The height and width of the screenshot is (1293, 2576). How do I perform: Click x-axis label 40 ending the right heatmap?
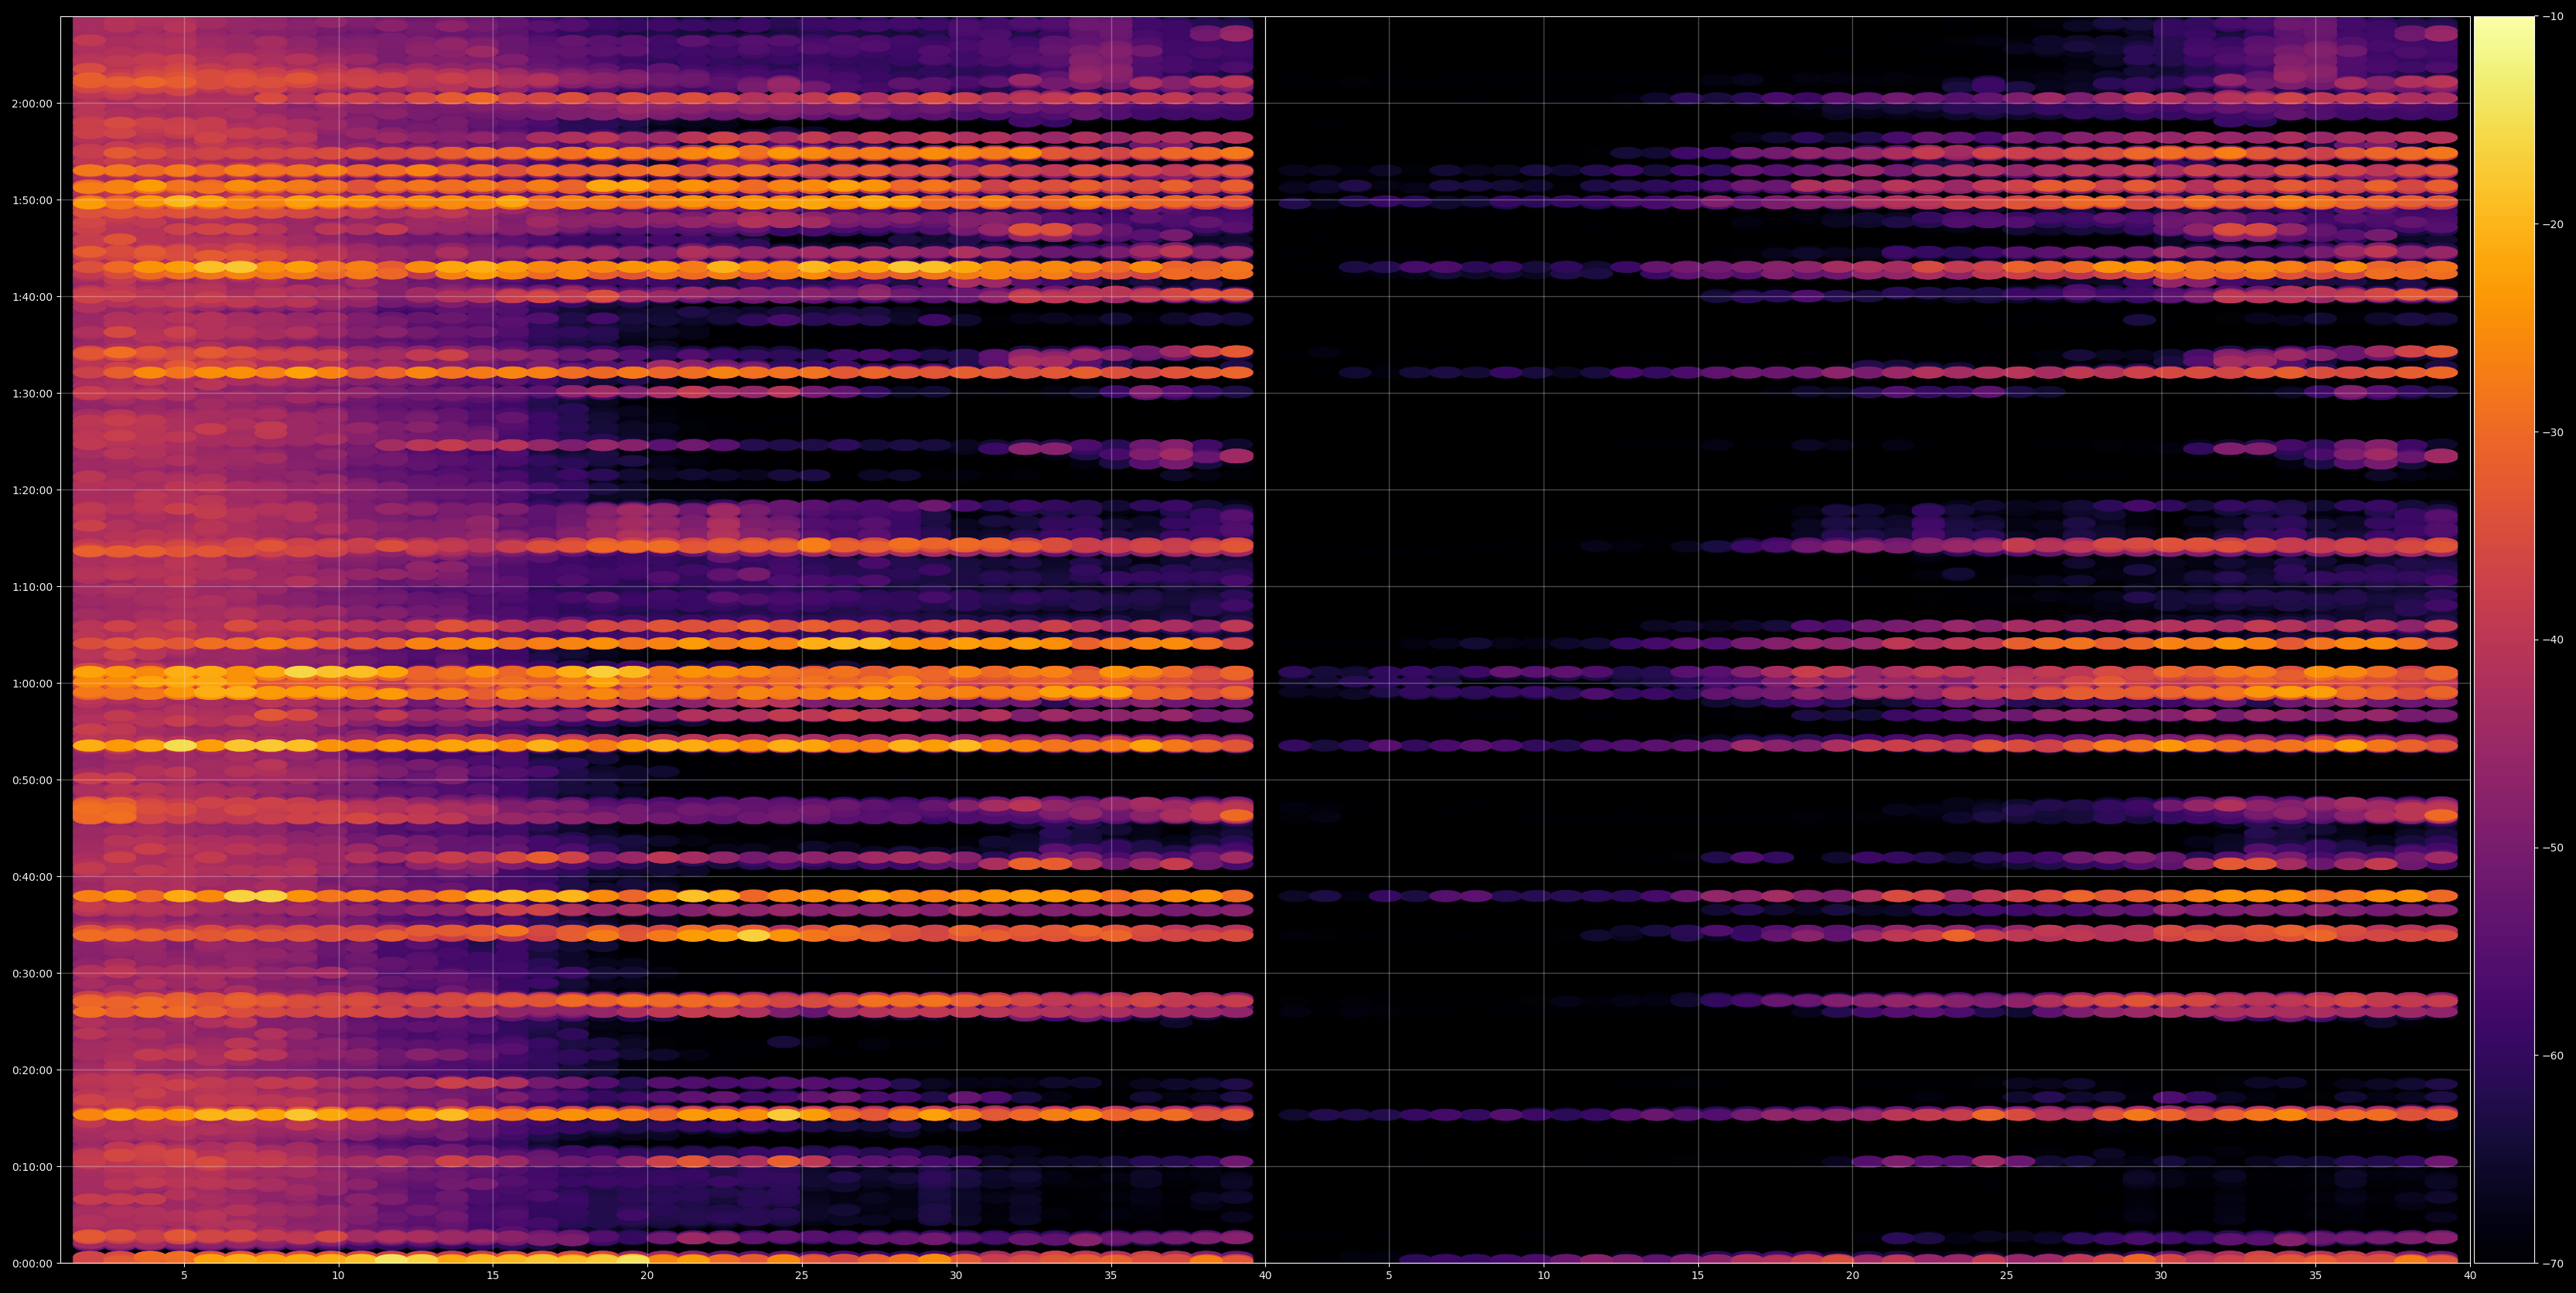[x=2470, y=1276]
